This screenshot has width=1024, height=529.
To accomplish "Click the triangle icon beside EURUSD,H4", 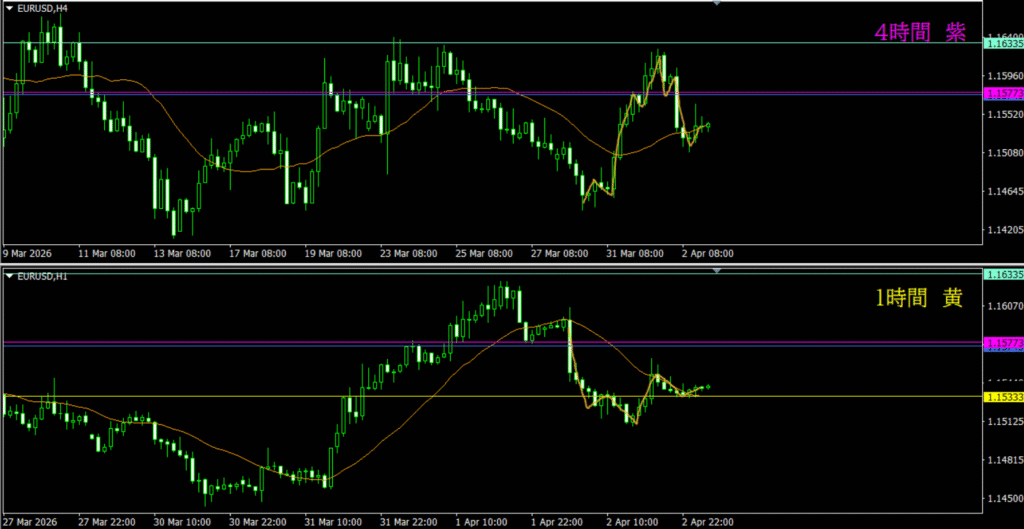I will 9,8.
